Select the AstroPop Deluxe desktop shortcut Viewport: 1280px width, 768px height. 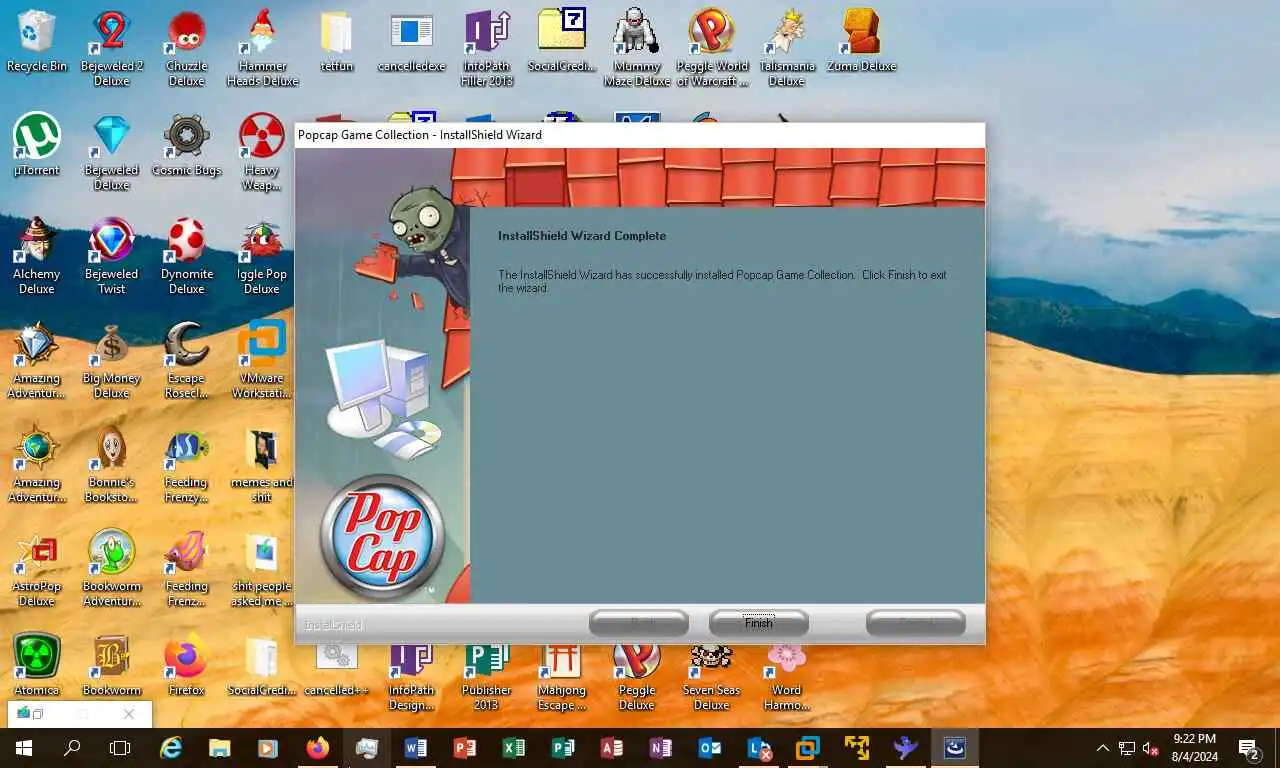[x=37, y=568]
